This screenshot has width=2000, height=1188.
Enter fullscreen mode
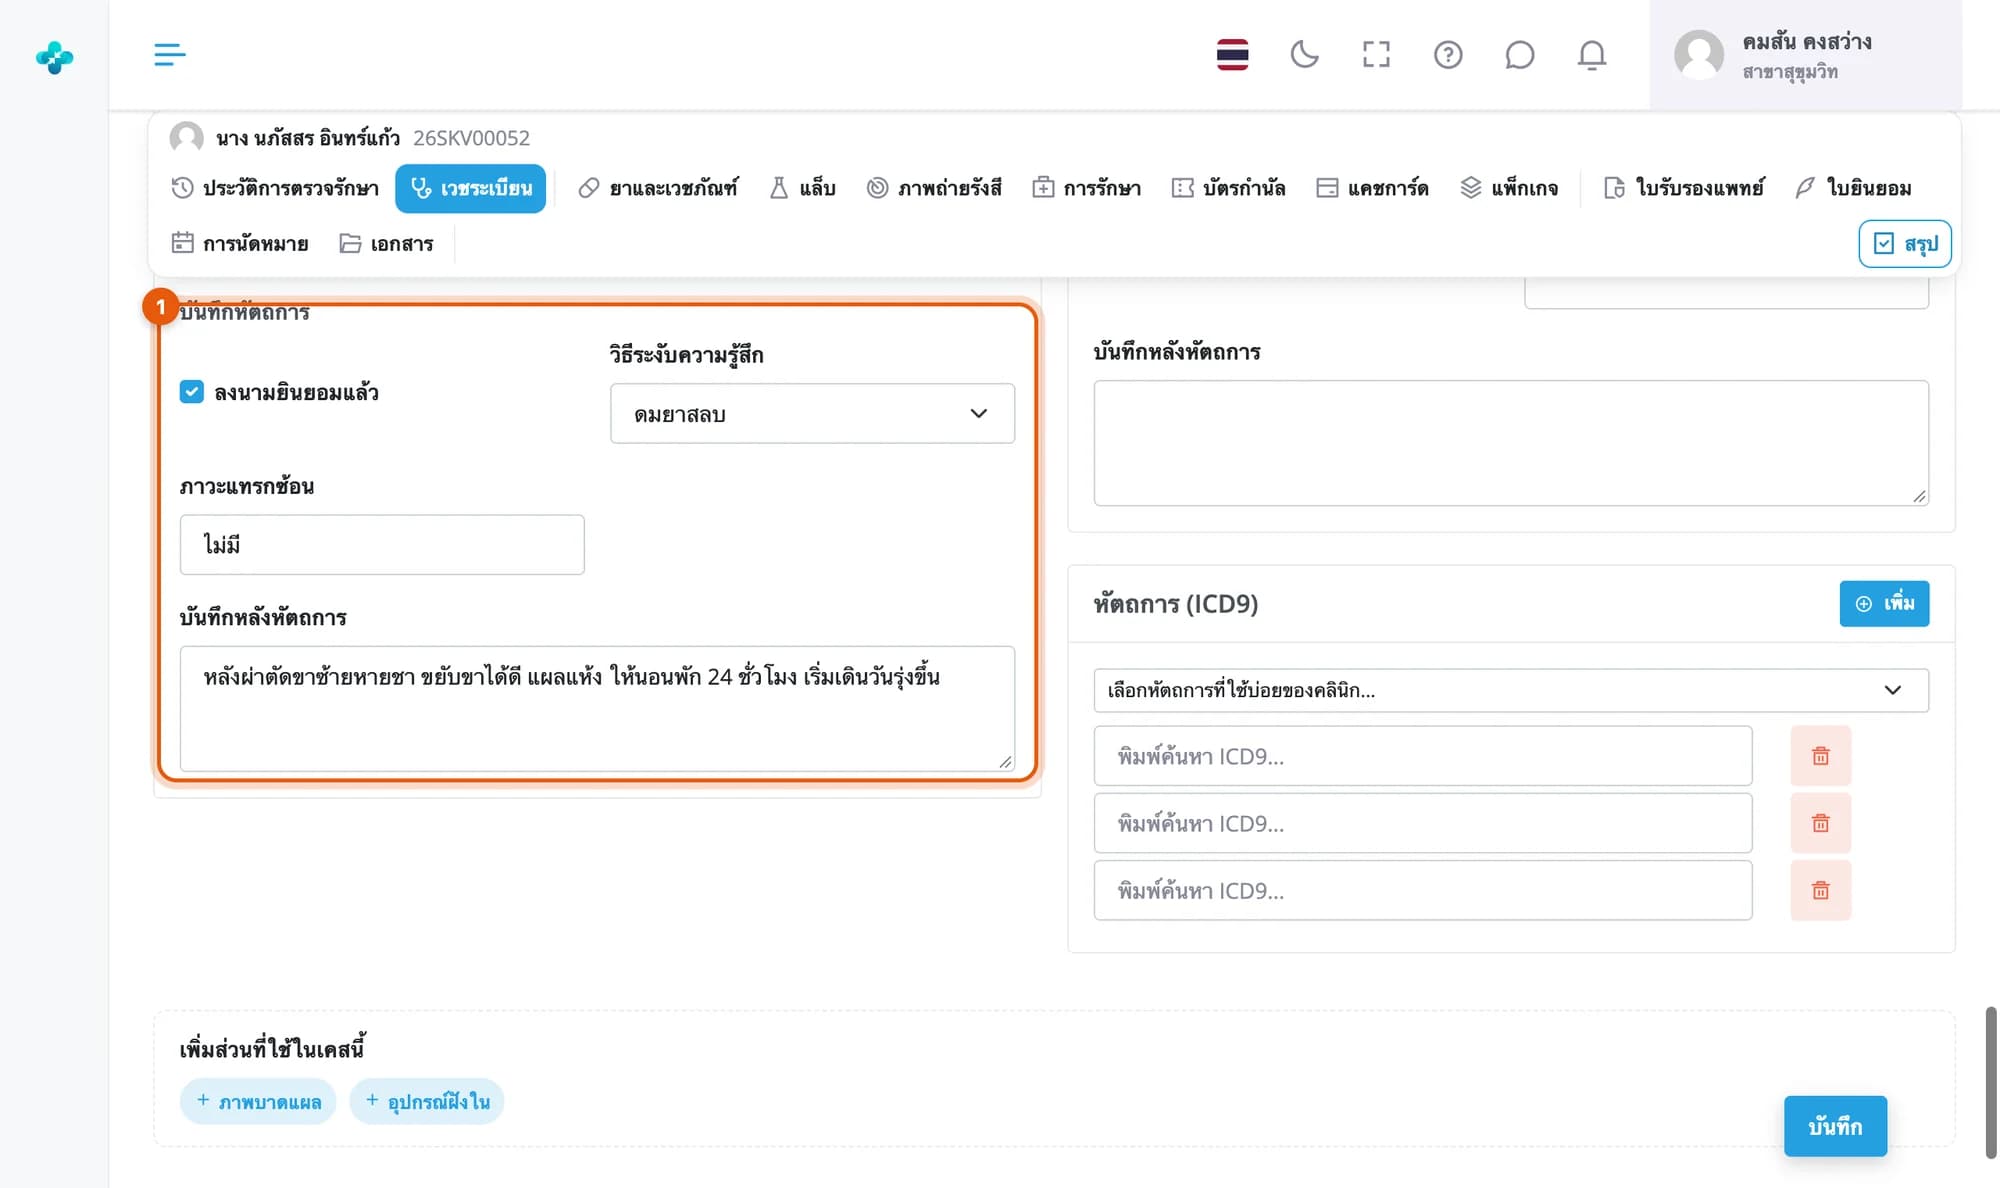click(x=1376, y=54)
